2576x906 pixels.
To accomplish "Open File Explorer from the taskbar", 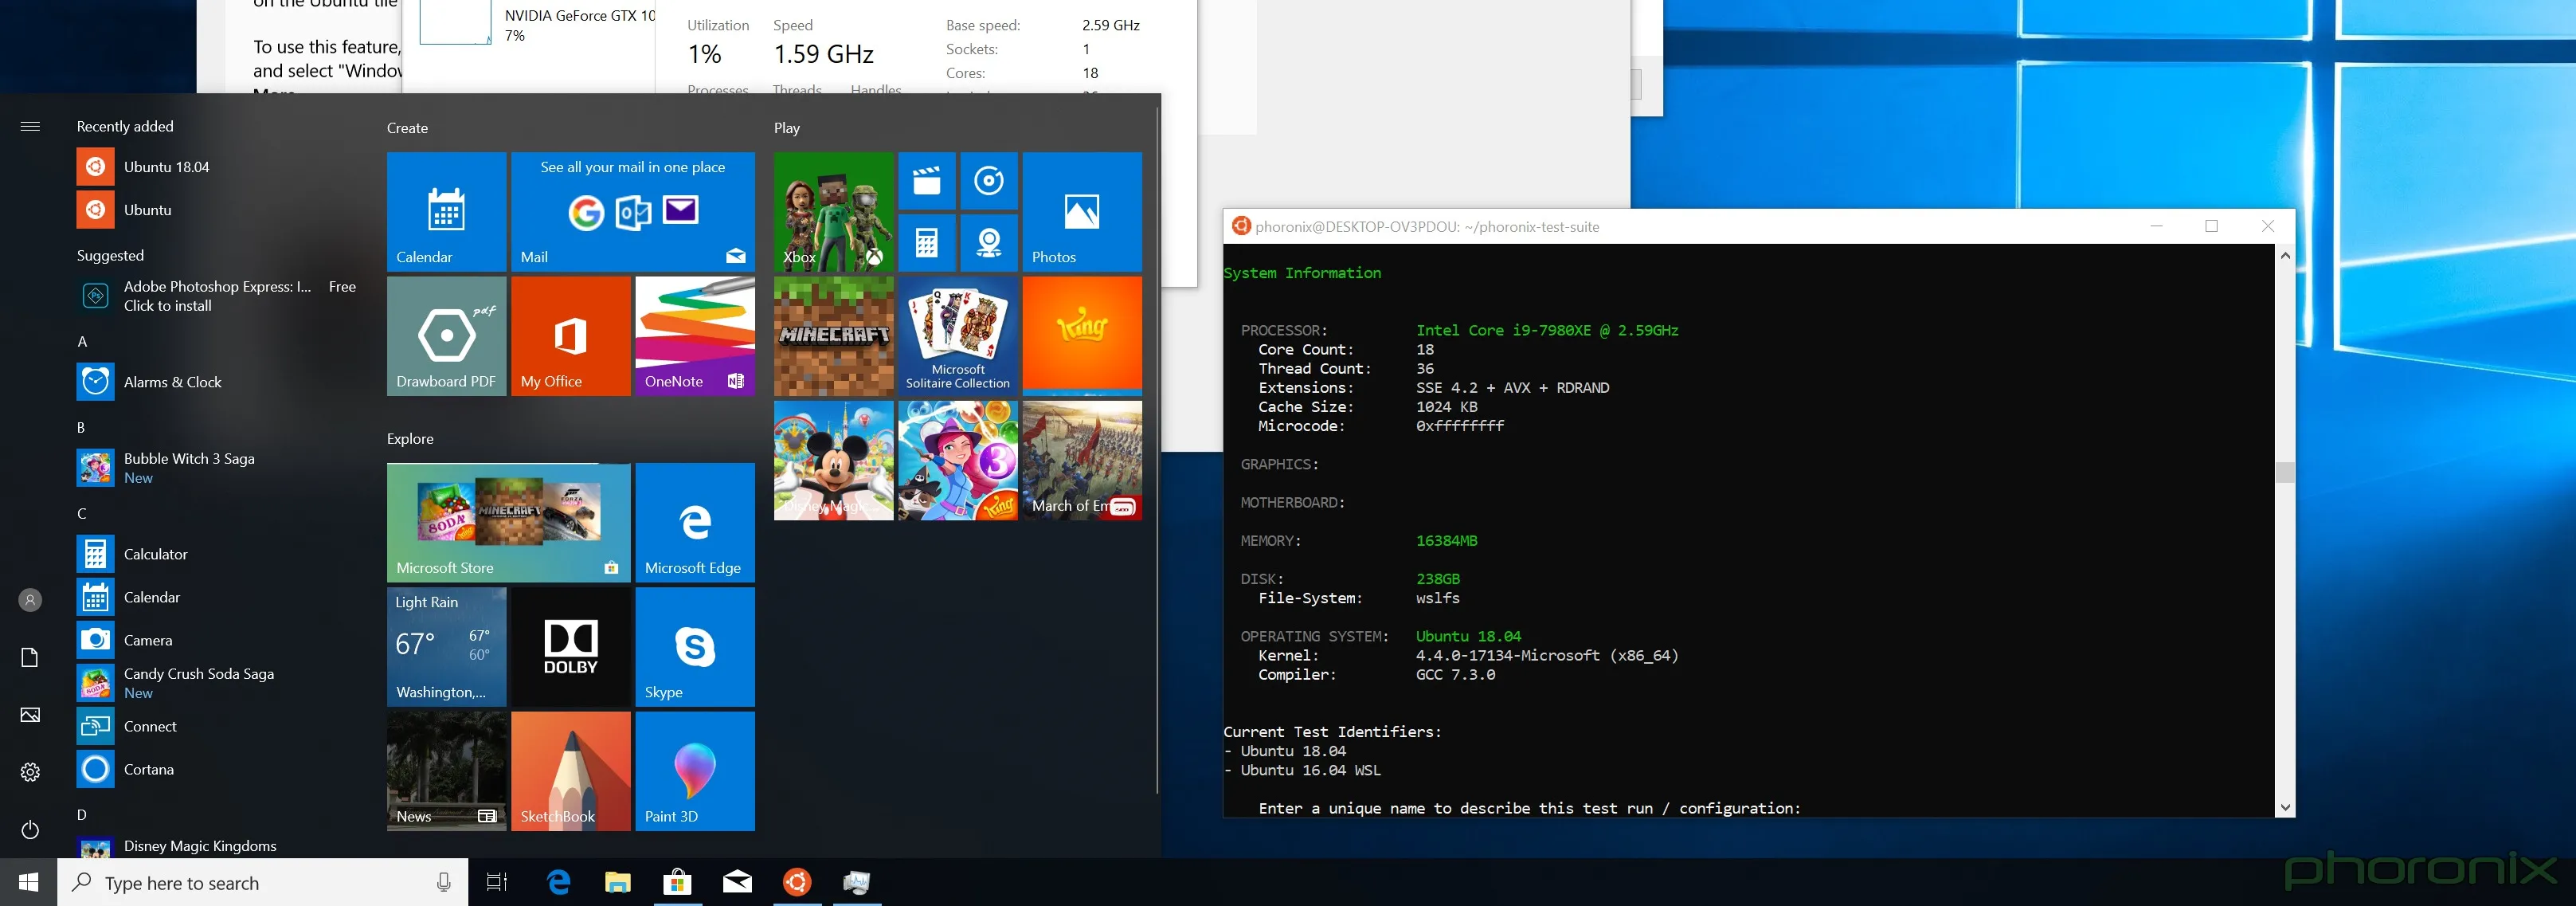I will [618, 882].
